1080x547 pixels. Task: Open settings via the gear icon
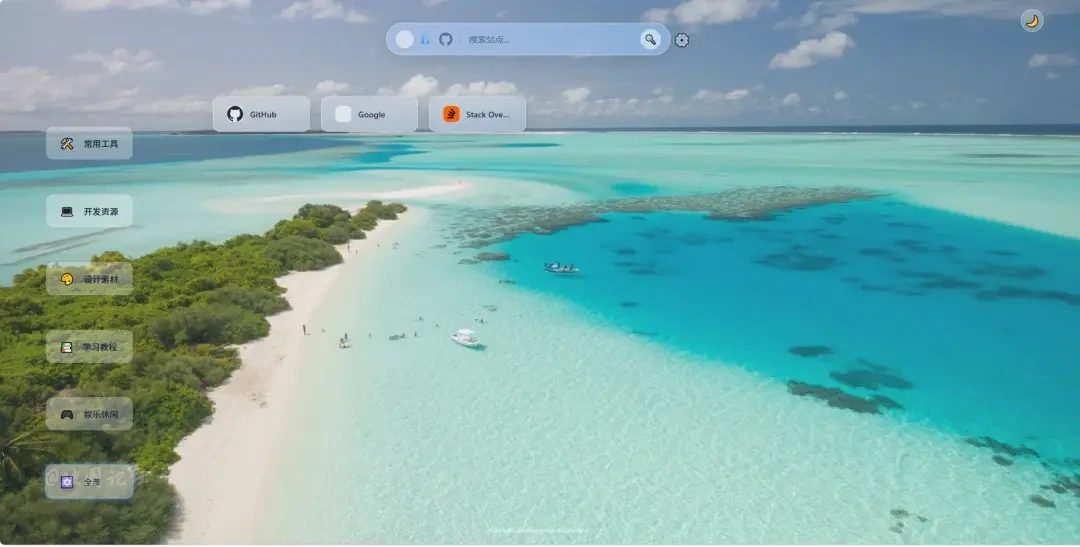click(x=682, y=40)
